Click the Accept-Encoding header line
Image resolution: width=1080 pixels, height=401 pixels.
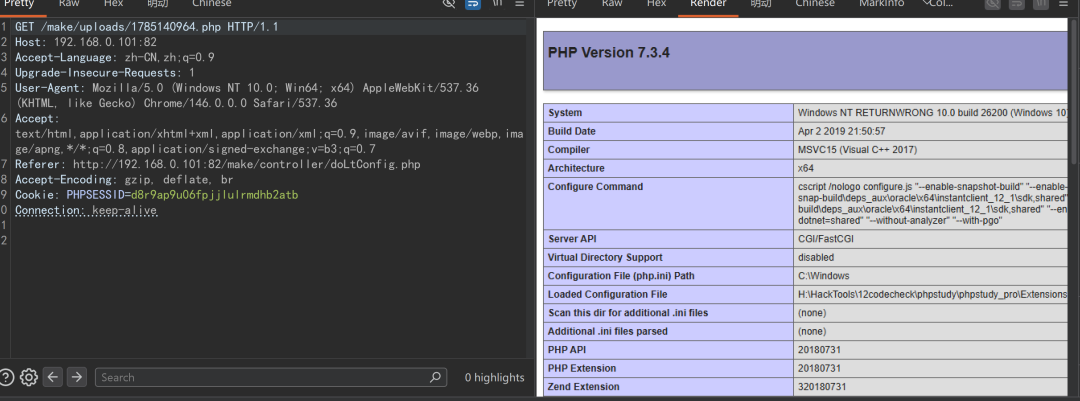[x=124, y=179]
